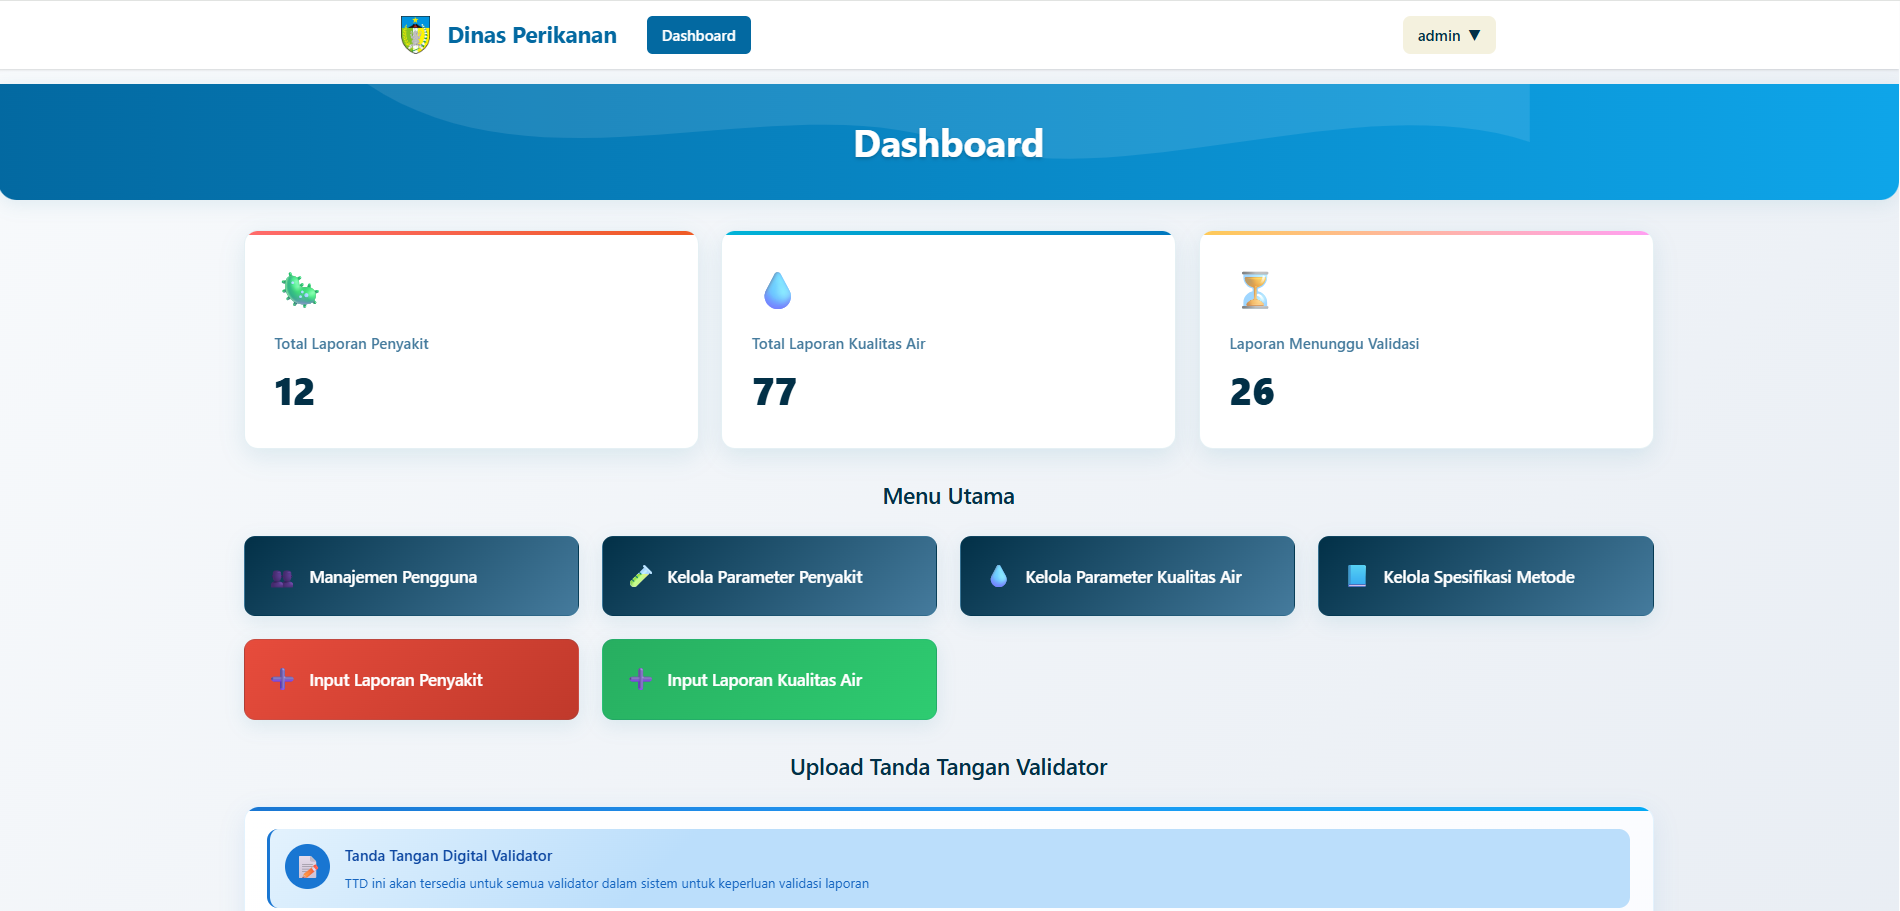Open Manajemen Pengguna menu
Viewport: 1900px width, 911px height.
[411, 577]
